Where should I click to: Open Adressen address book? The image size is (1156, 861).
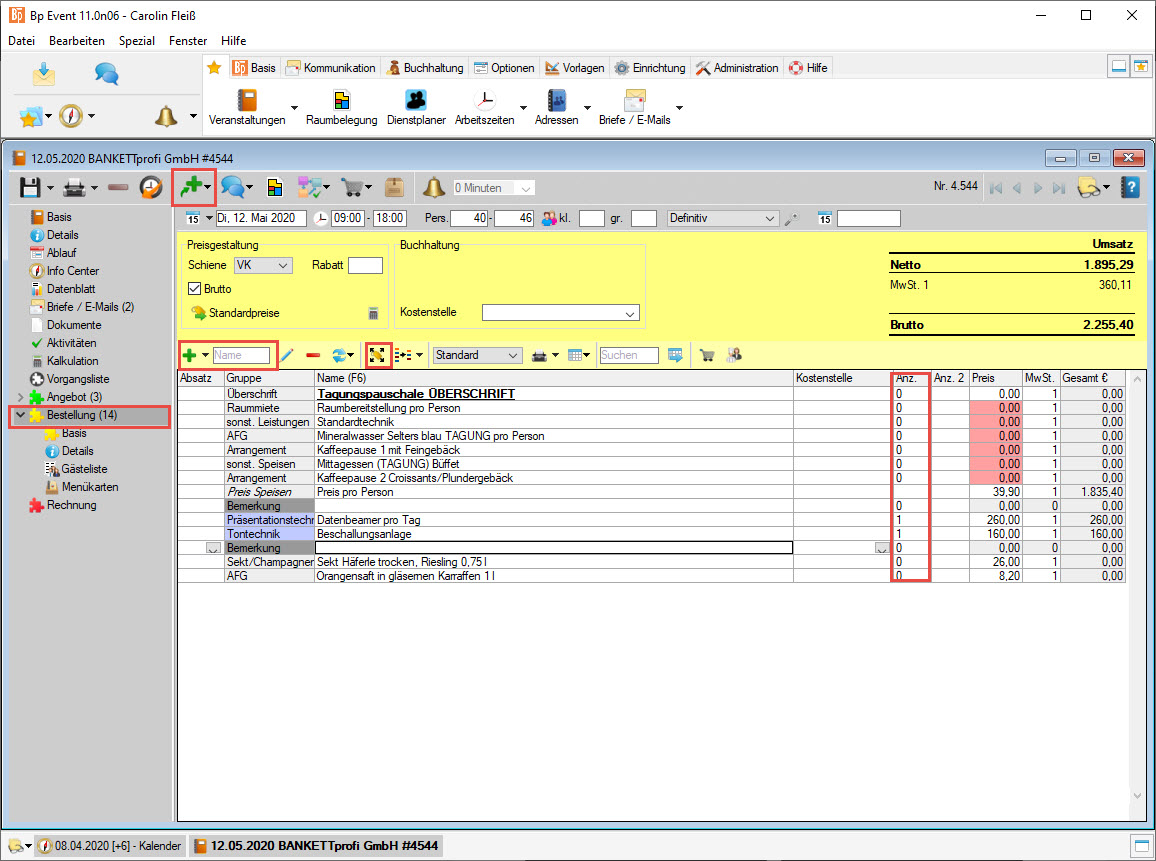(x=557, y=101)
